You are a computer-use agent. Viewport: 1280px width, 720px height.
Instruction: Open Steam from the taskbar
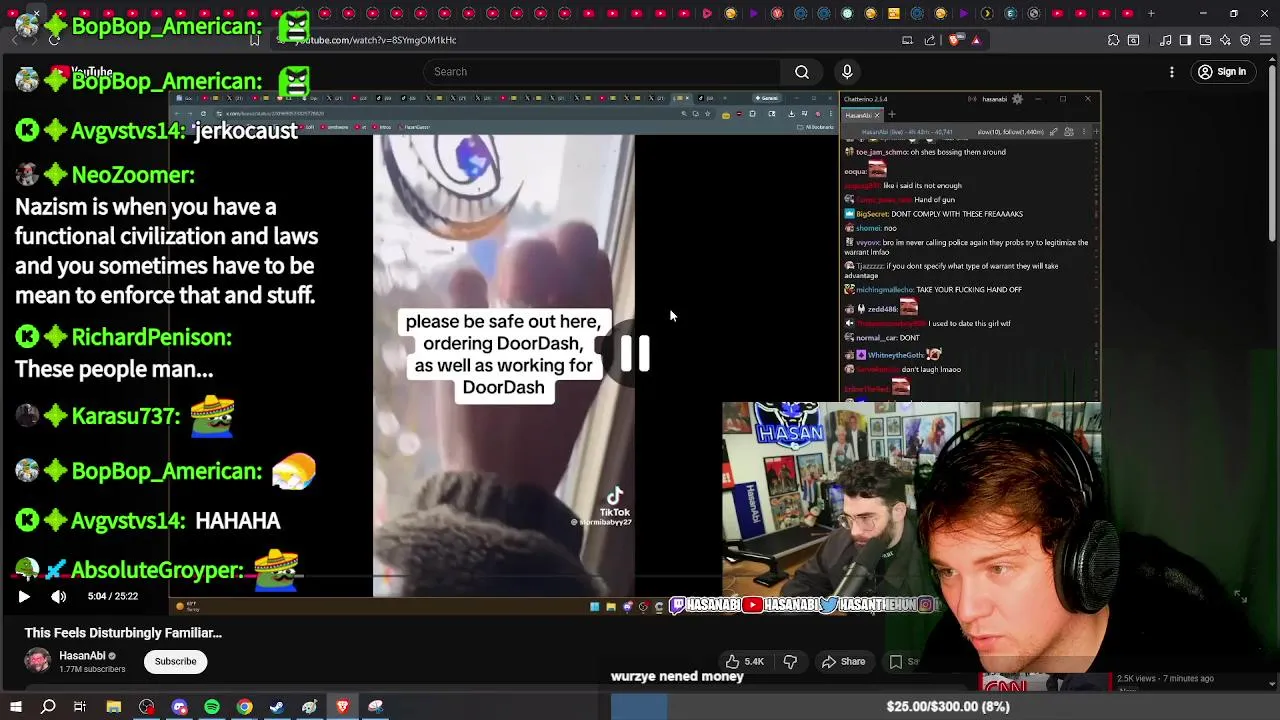point(277,707)
